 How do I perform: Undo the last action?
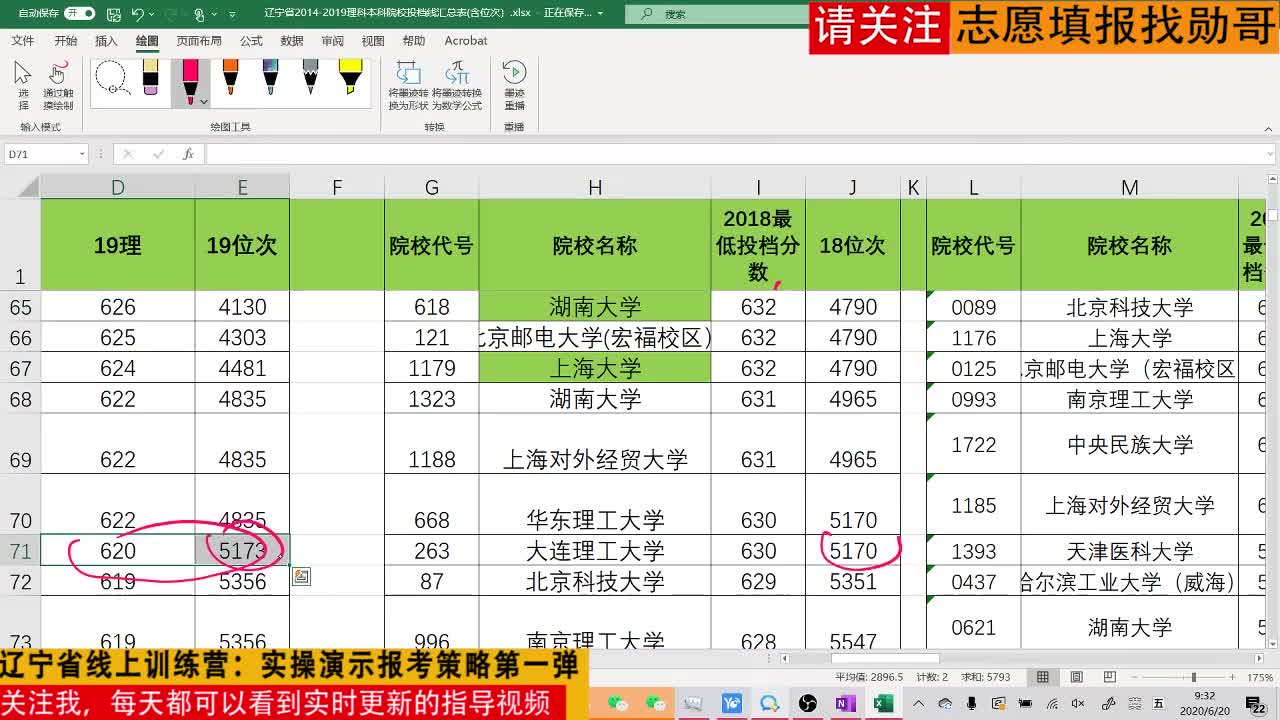(x=138, y=14)
